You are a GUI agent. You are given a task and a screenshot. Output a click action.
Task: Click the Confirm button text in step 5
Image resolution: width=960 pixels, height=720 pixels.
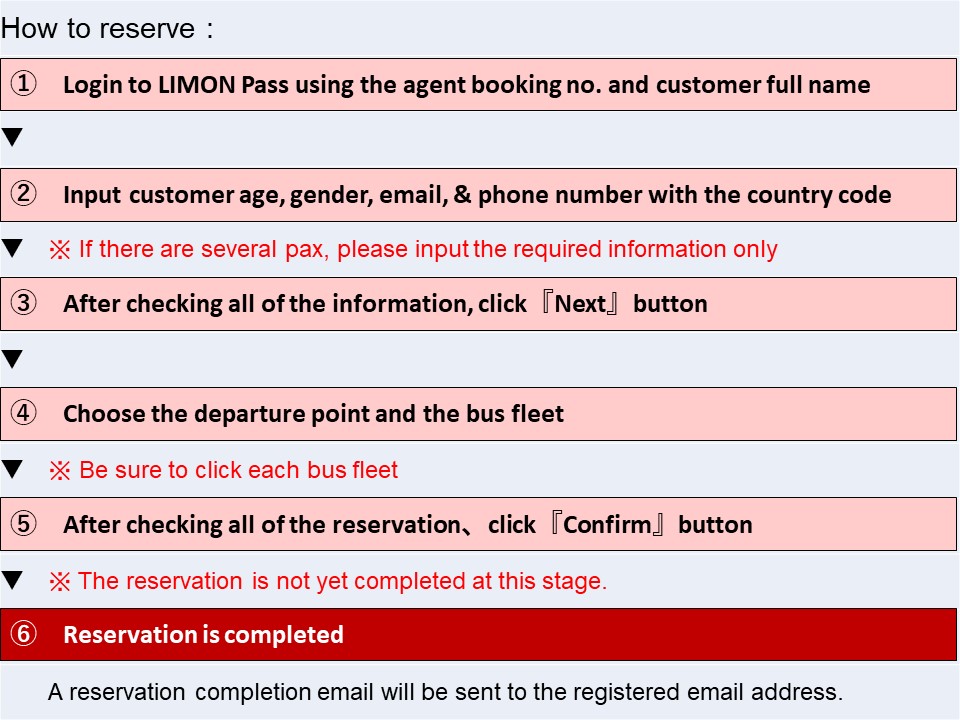[x=607, y=525]
